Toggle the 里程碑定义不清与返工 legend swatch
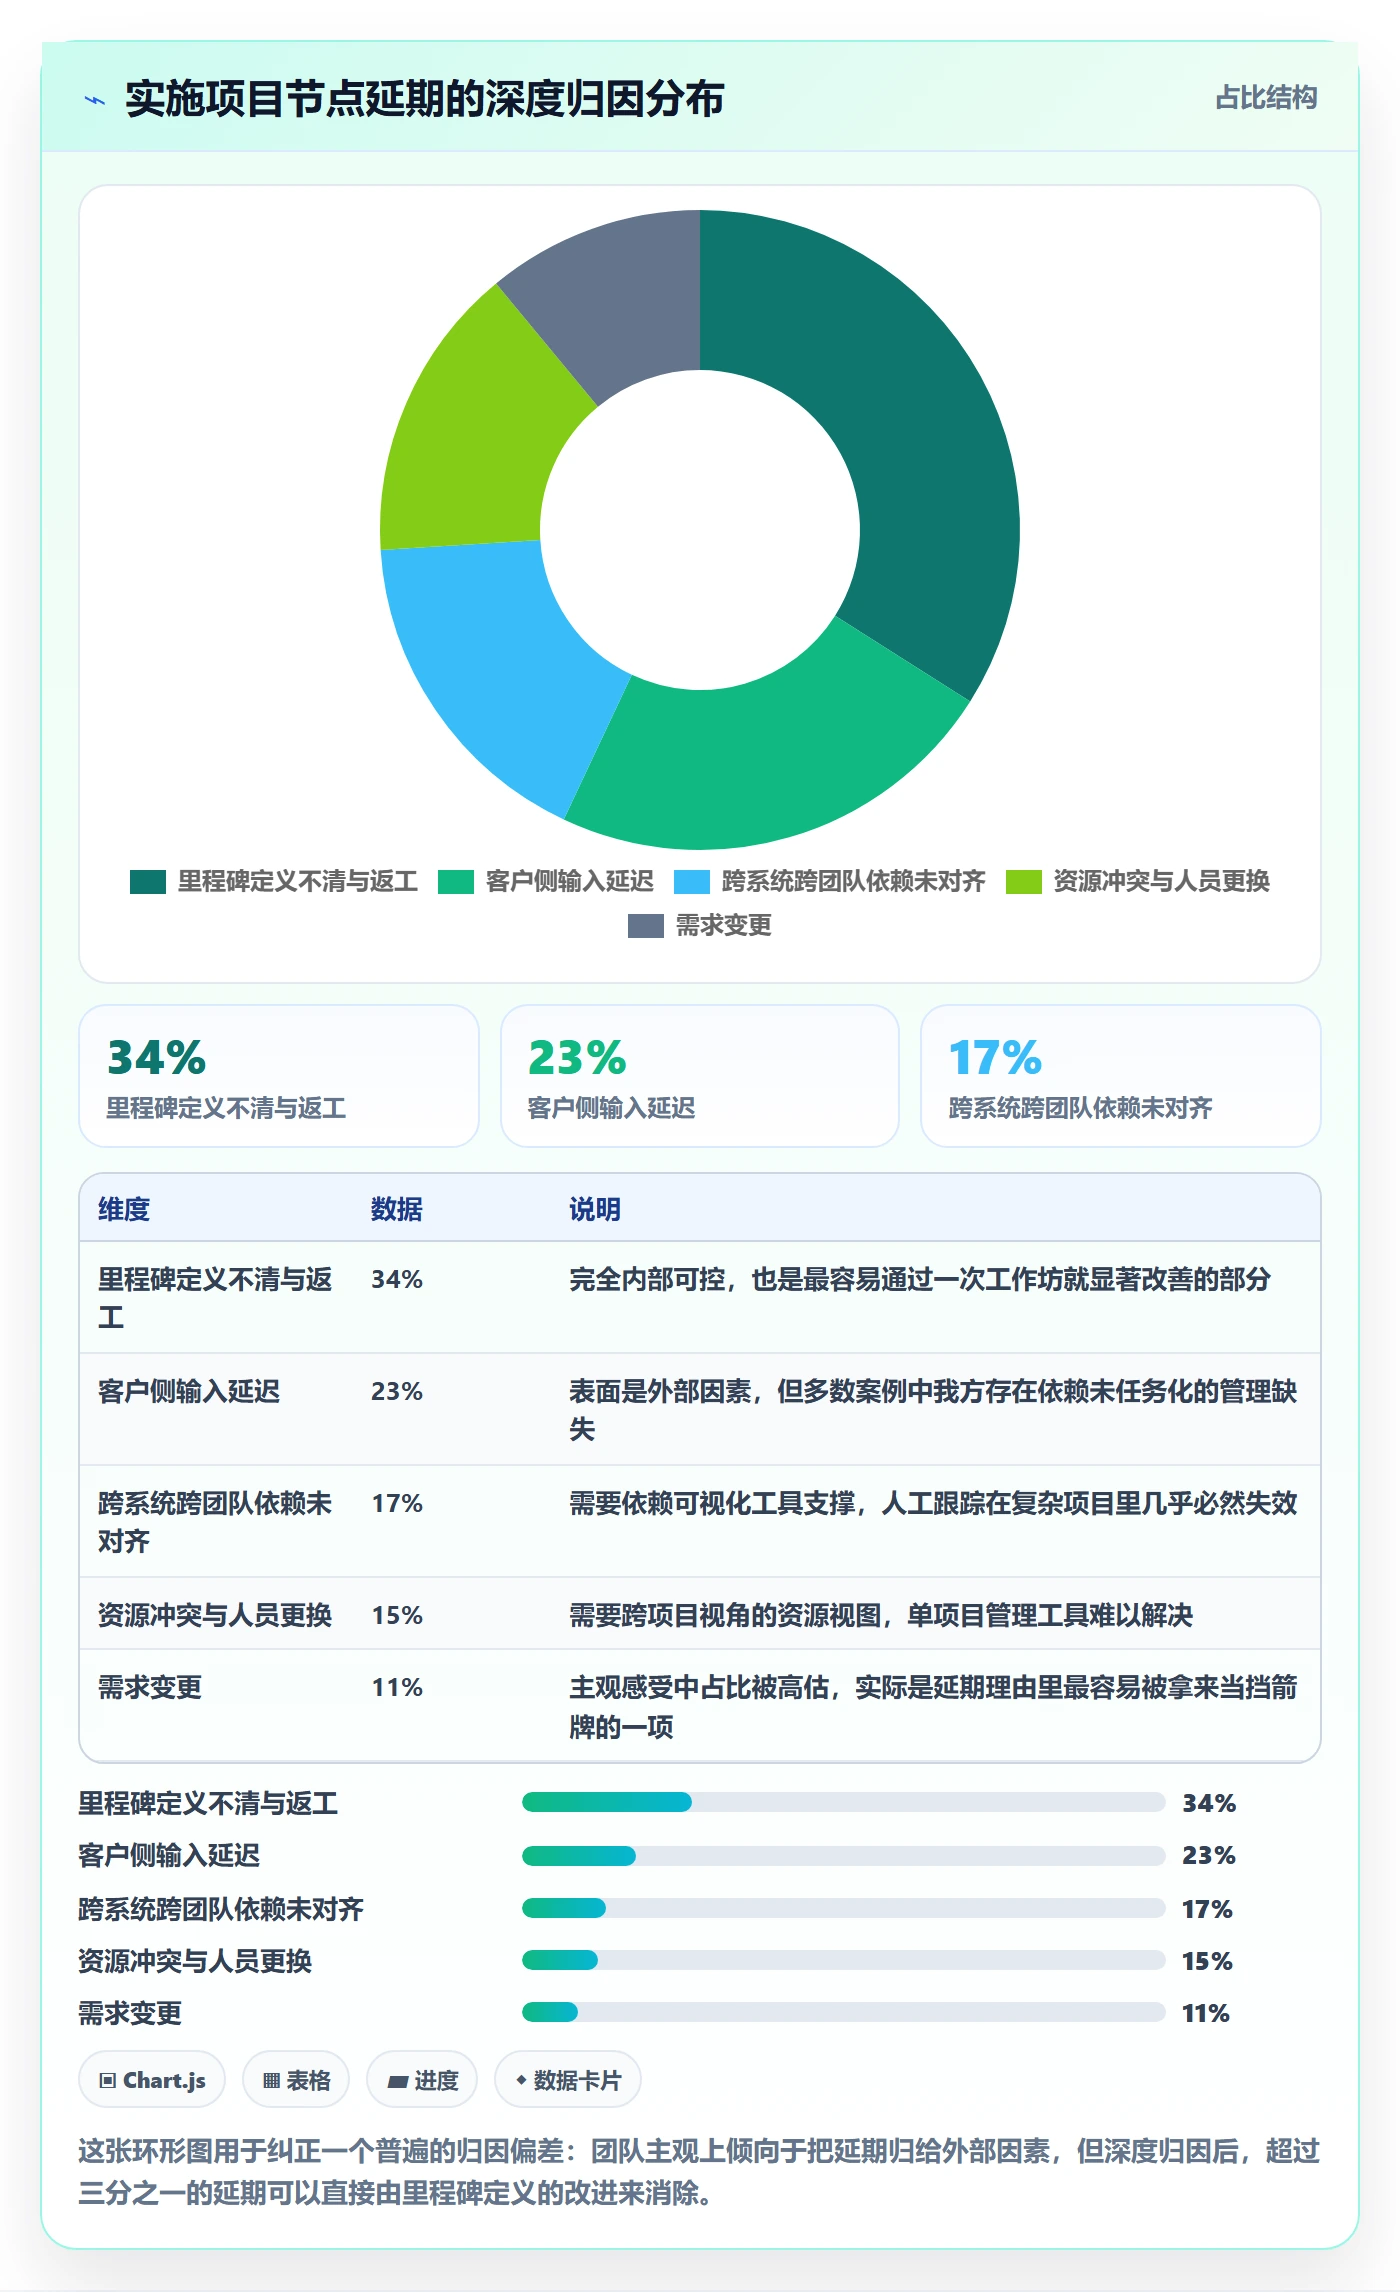1400x2292 pixels. 148,881
